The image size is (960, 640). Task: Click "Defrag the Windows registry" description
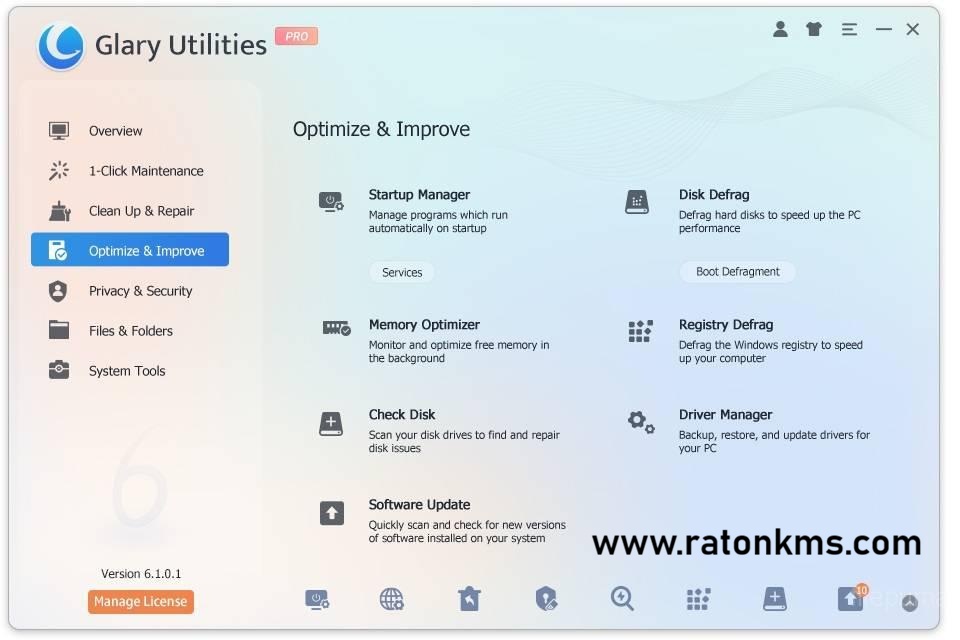click(x=770, y=352)
